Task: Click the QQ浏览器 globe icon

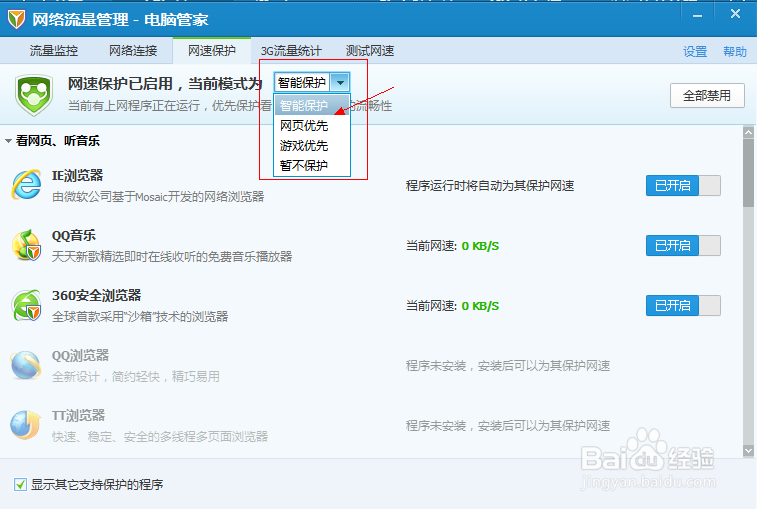Action: coord(26,365)
